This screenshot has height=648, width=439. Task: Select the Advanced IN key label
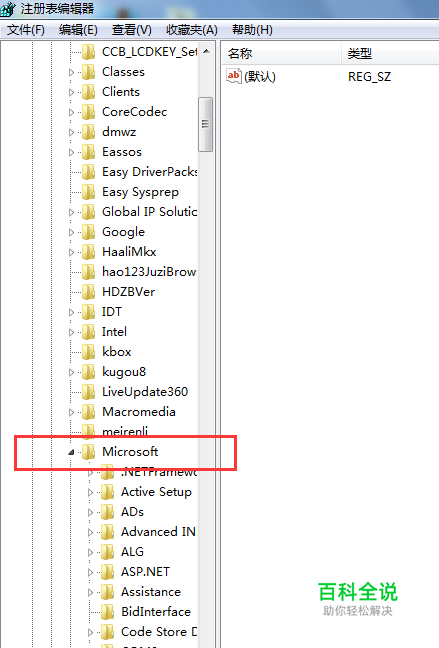tap(158, 532)
